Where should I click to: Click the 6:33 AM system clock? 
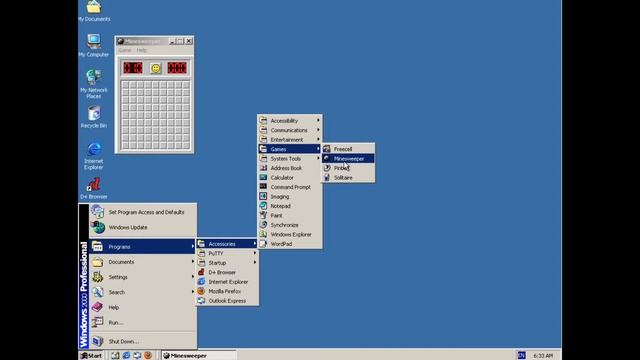click(x=543, y=356)
